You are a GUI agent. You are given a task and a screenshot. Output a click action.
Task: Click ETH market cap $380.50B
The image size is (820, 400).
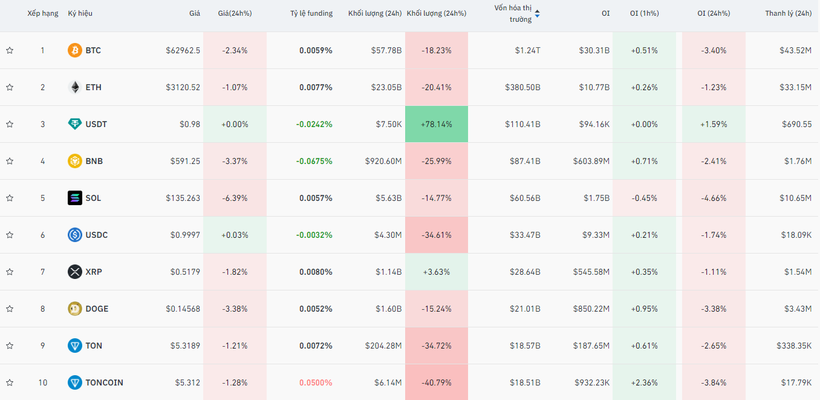[x=523, y=87]
